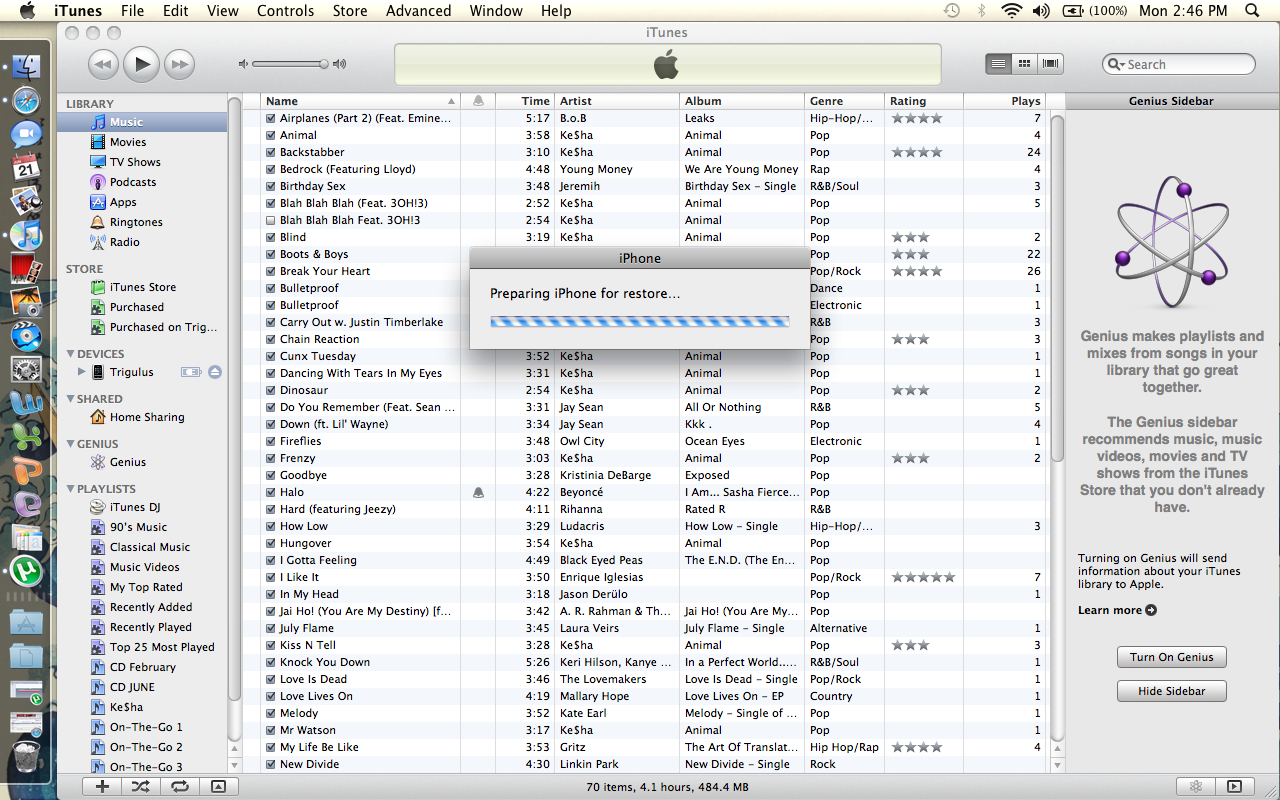Screen dimensions: 1280x800
Task: Open Finder from the Dock
Action: pyautogui.click(x=27, y=68)
